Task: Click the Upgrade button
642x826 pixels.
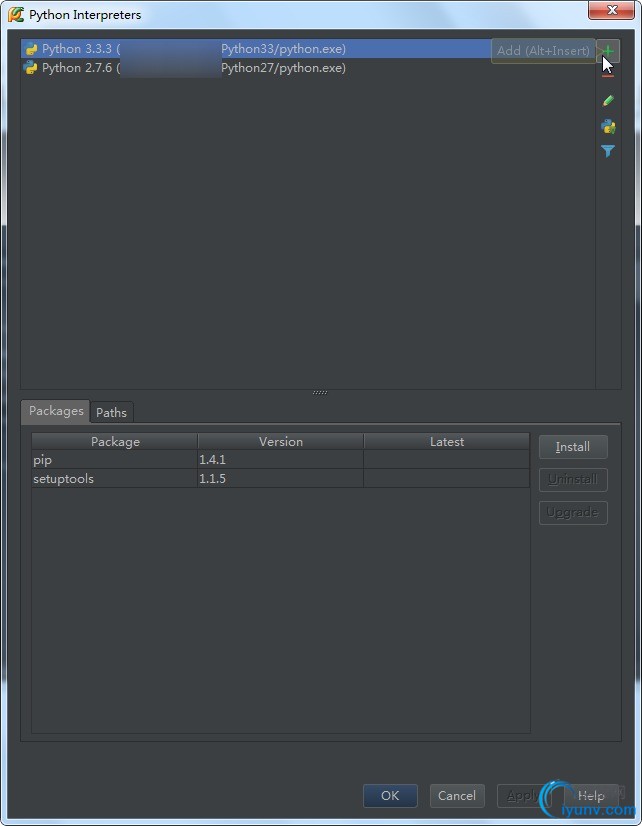Action: coord(573,513)
